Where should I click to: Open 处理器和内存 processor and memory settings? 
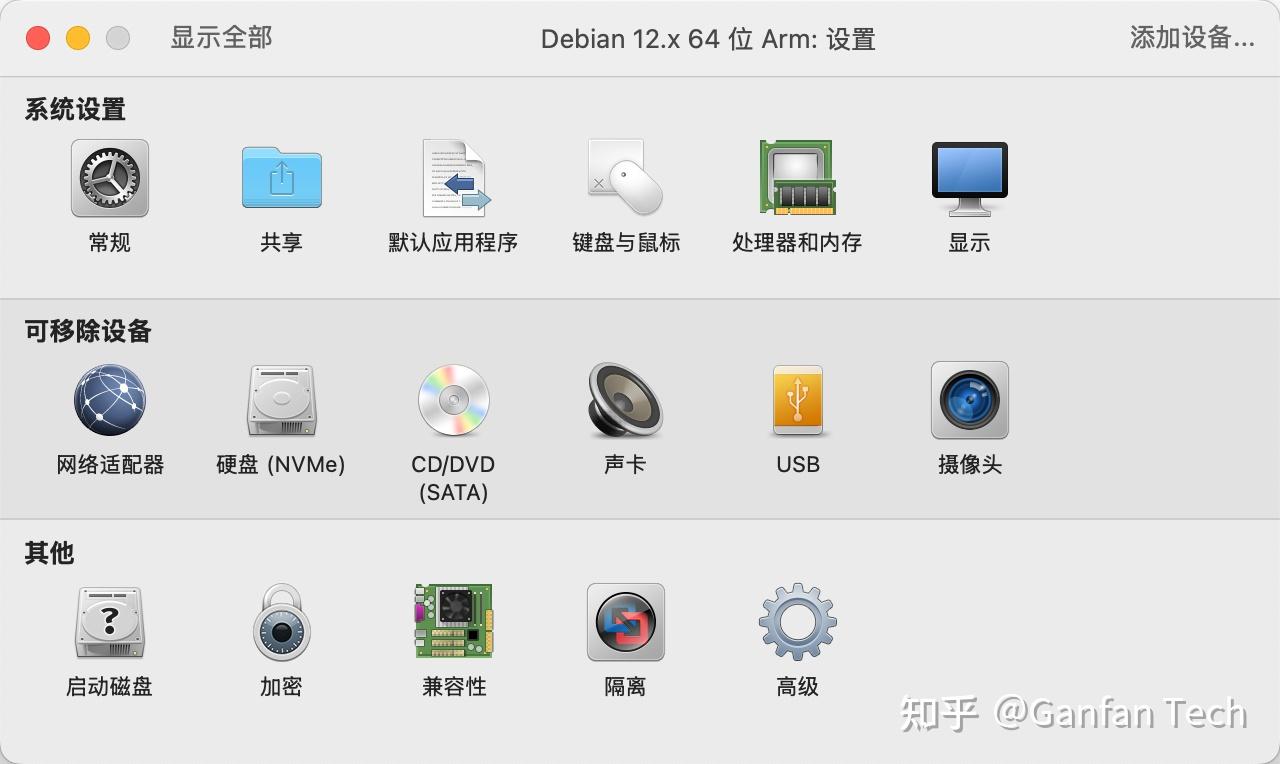click(797, 179)
